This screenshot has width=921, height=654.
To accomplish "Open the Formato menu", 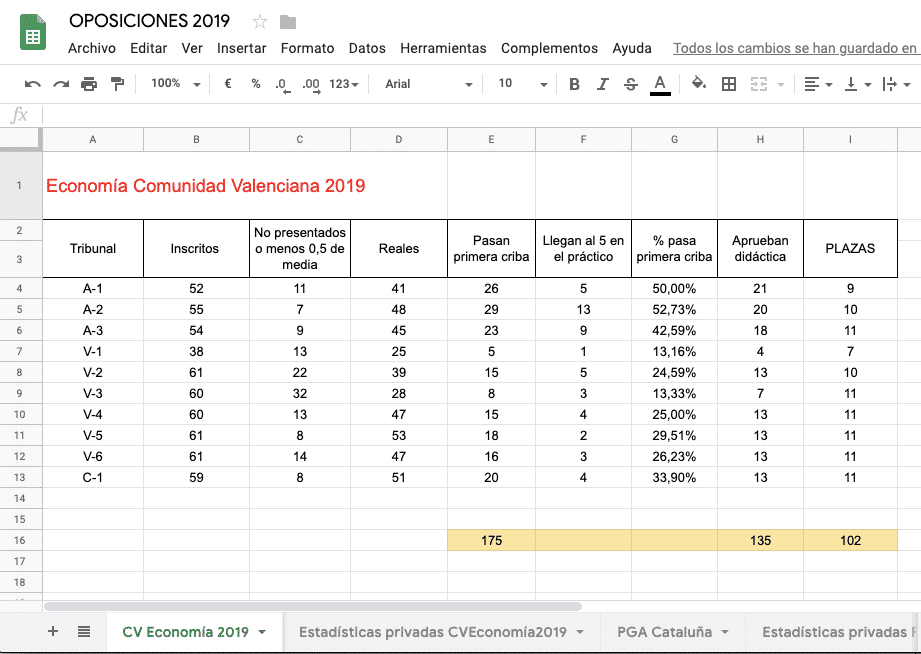I will click(x=307, y=48).
